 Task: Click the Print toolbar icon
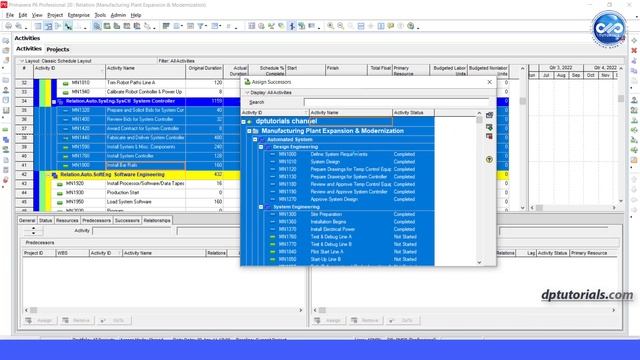tap(8, 26)
